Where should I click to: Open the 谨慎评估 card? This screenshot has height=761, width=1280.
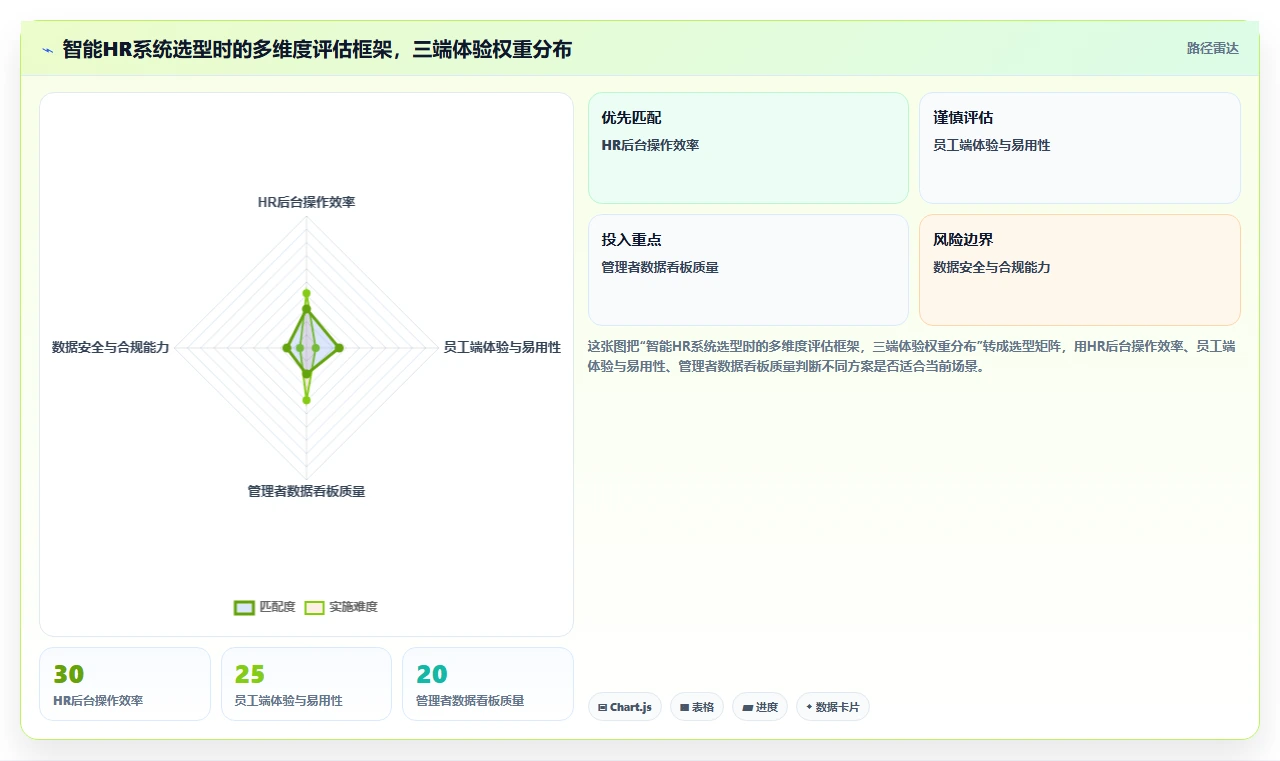tap(1080, 148)
